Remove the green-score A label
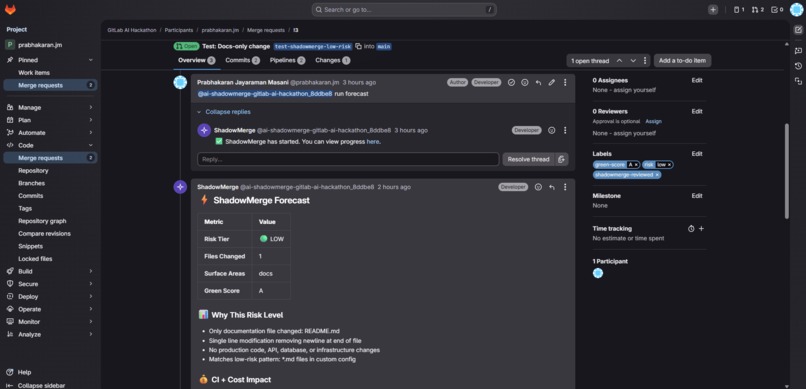 (636, 164)
